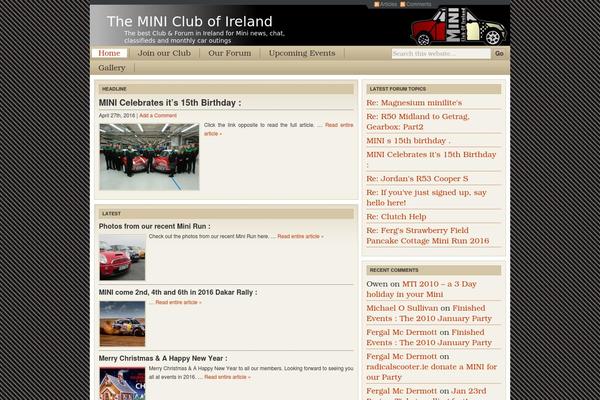Click the date April 27th, 2016 text
Screen dimensions: 600x400
117,116
